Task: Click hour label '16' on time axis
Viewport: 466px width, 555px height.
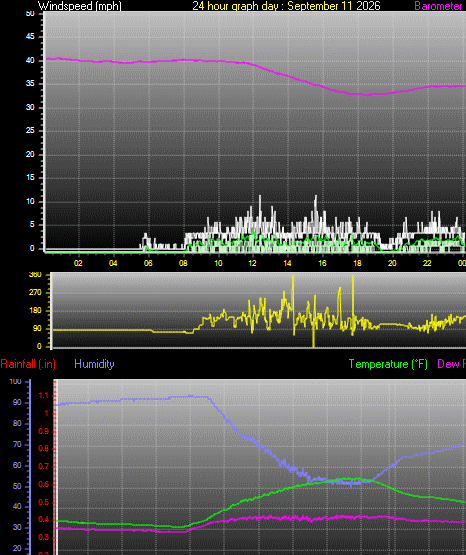Action: (x=322, y=263)
